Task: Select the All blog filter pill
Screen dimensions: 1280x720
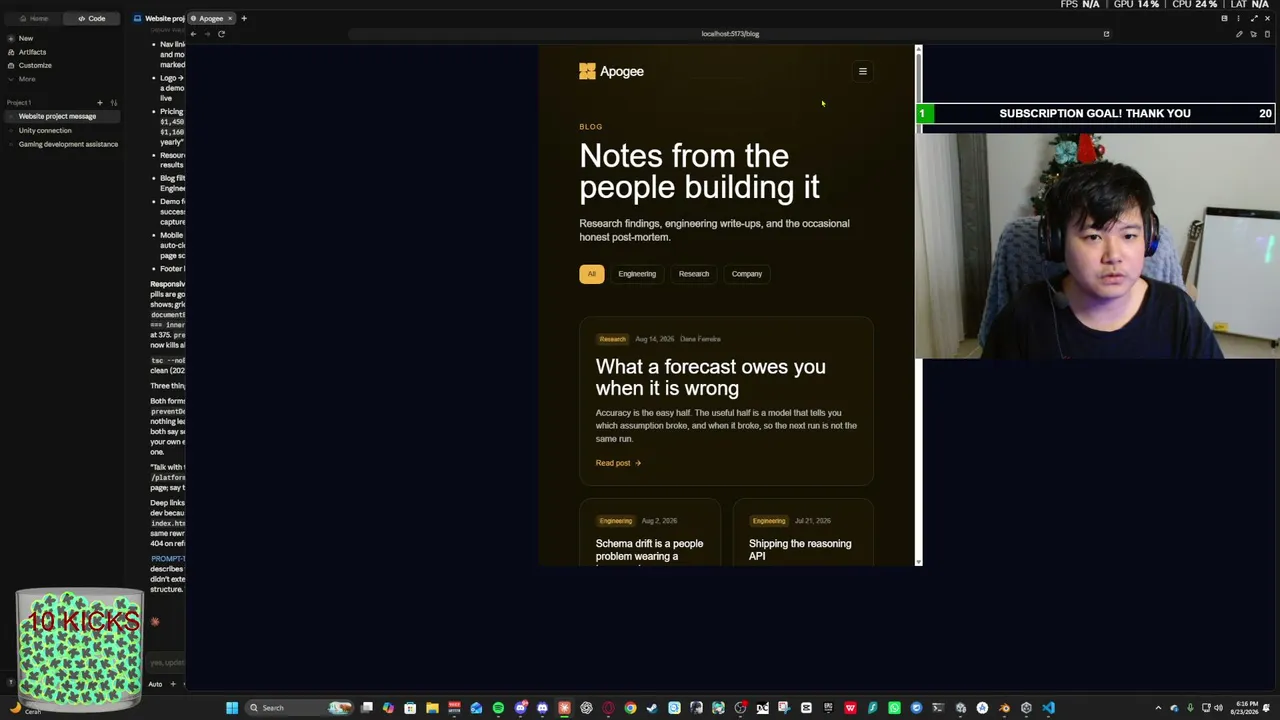Action: click(591, 274)
